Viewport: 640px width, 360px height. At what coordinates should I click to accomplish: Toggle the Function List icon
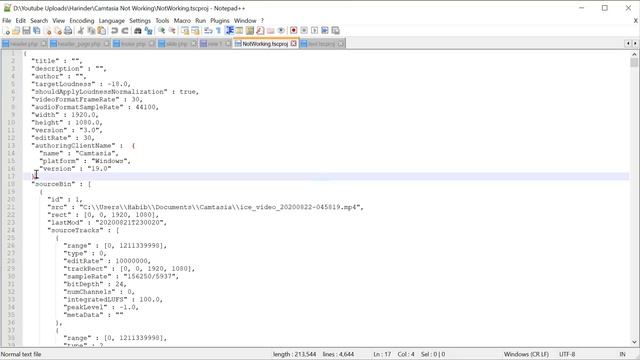(x=260, y=31)
